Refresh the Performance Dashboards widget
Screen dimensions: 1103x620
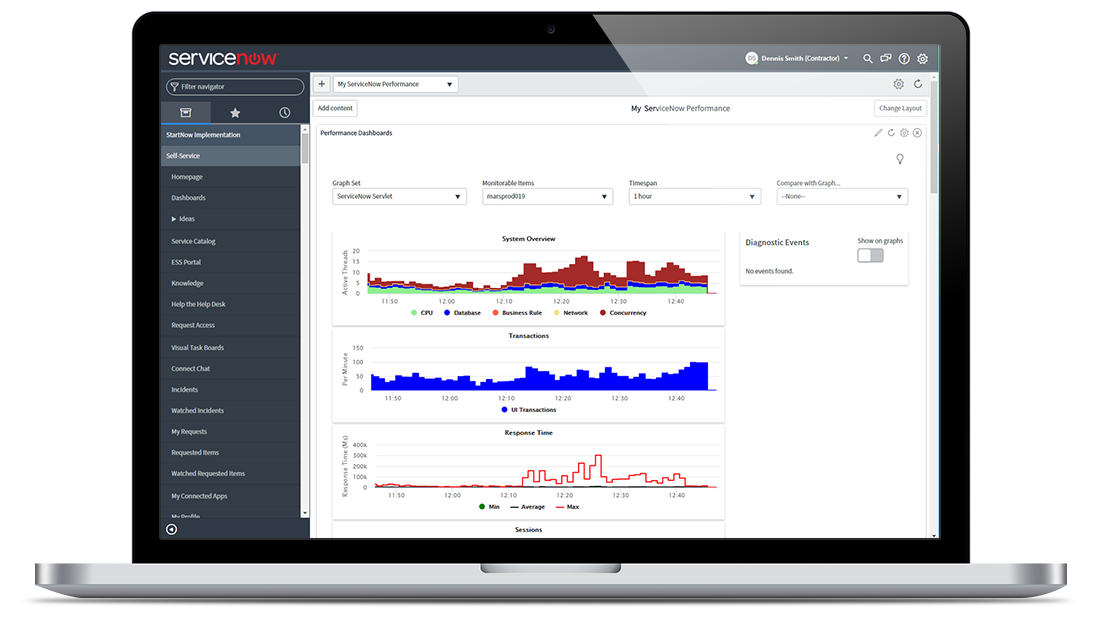(x=891, y=132)
